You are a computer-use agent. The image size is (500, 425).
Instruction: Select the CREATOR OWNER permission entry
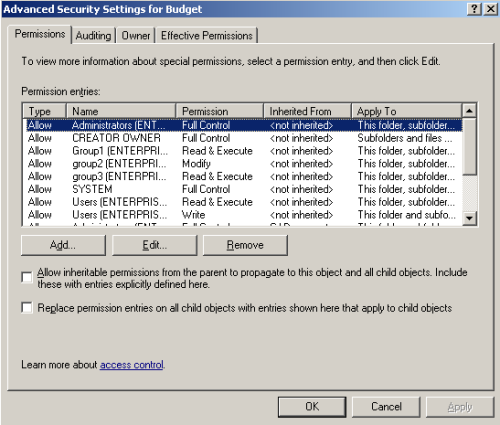click(244, 138)
